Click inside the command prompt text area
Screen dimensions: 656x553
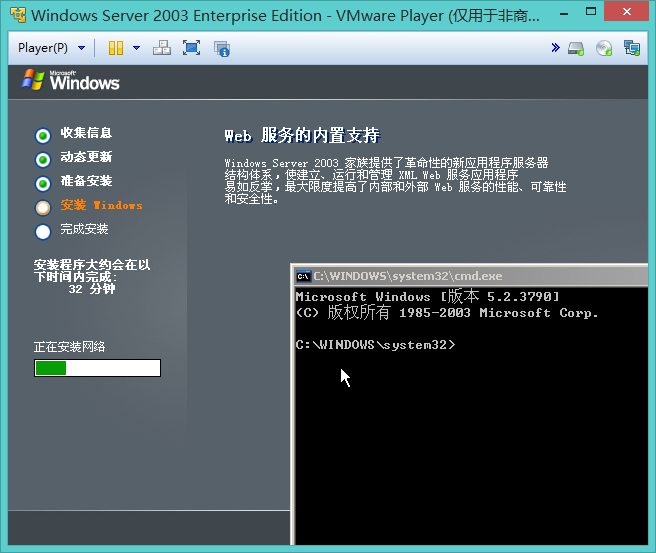point(472,416)
